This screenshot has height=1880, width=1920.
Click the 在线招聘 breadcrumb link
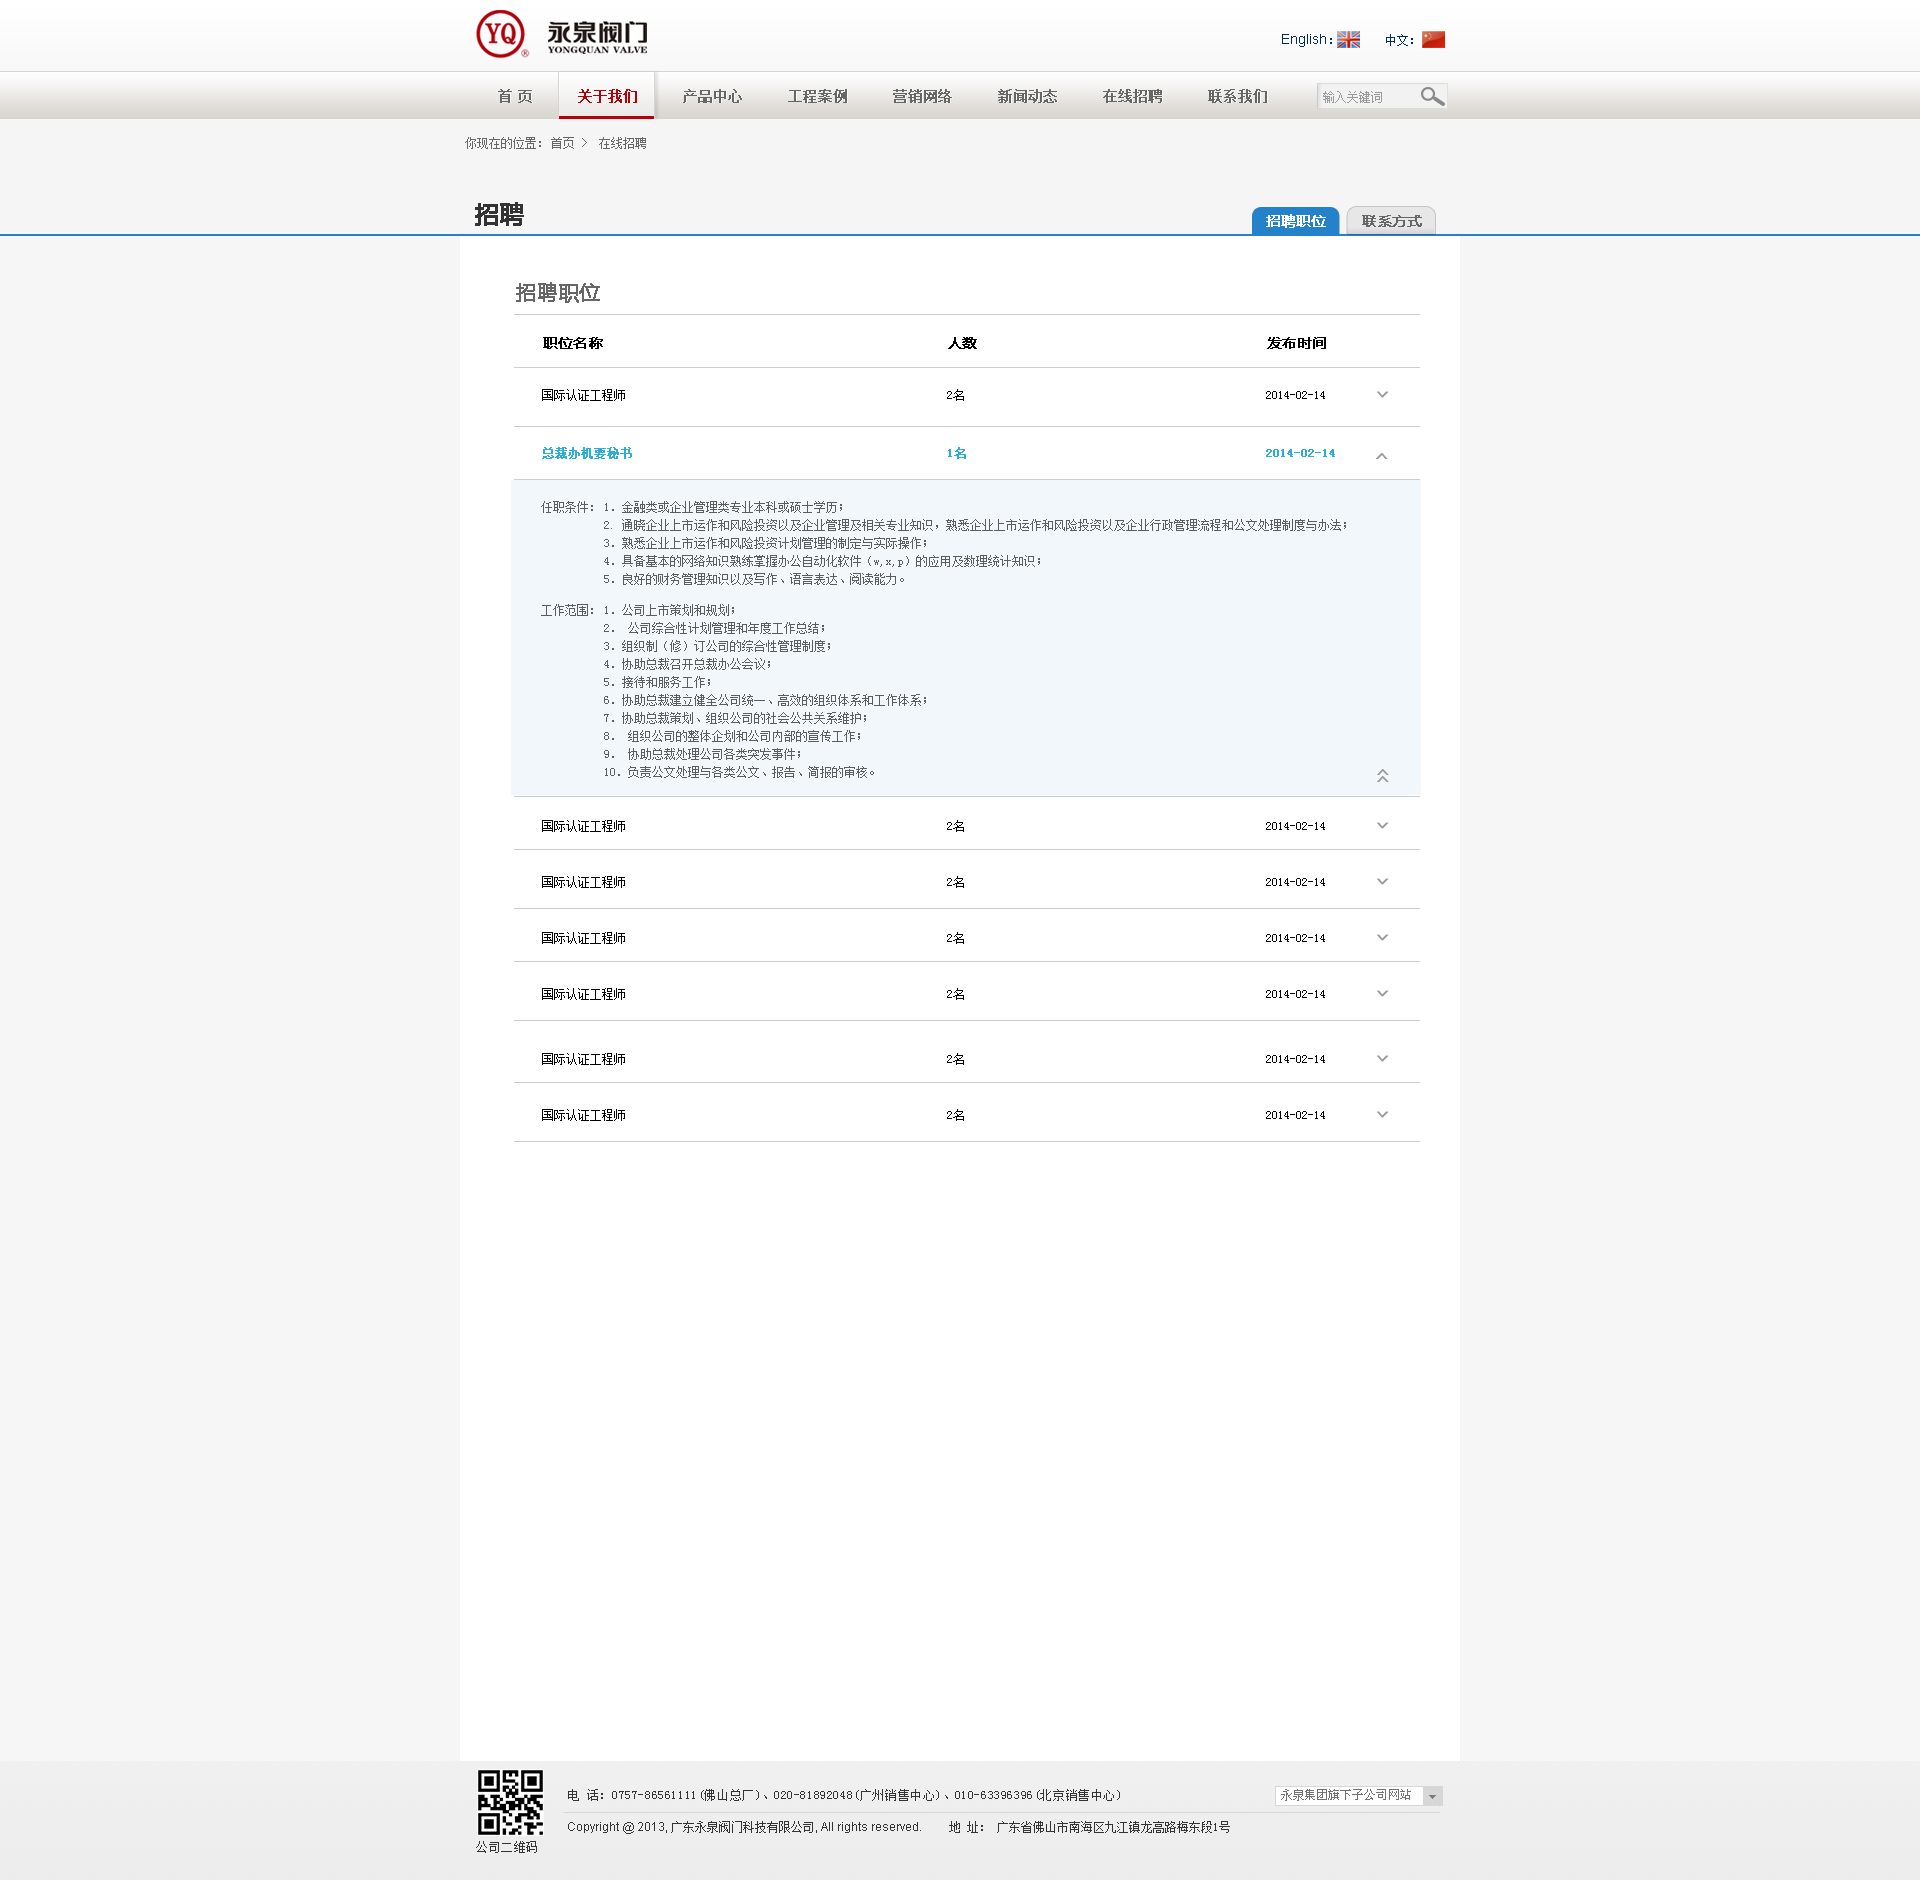pos(622,144)
